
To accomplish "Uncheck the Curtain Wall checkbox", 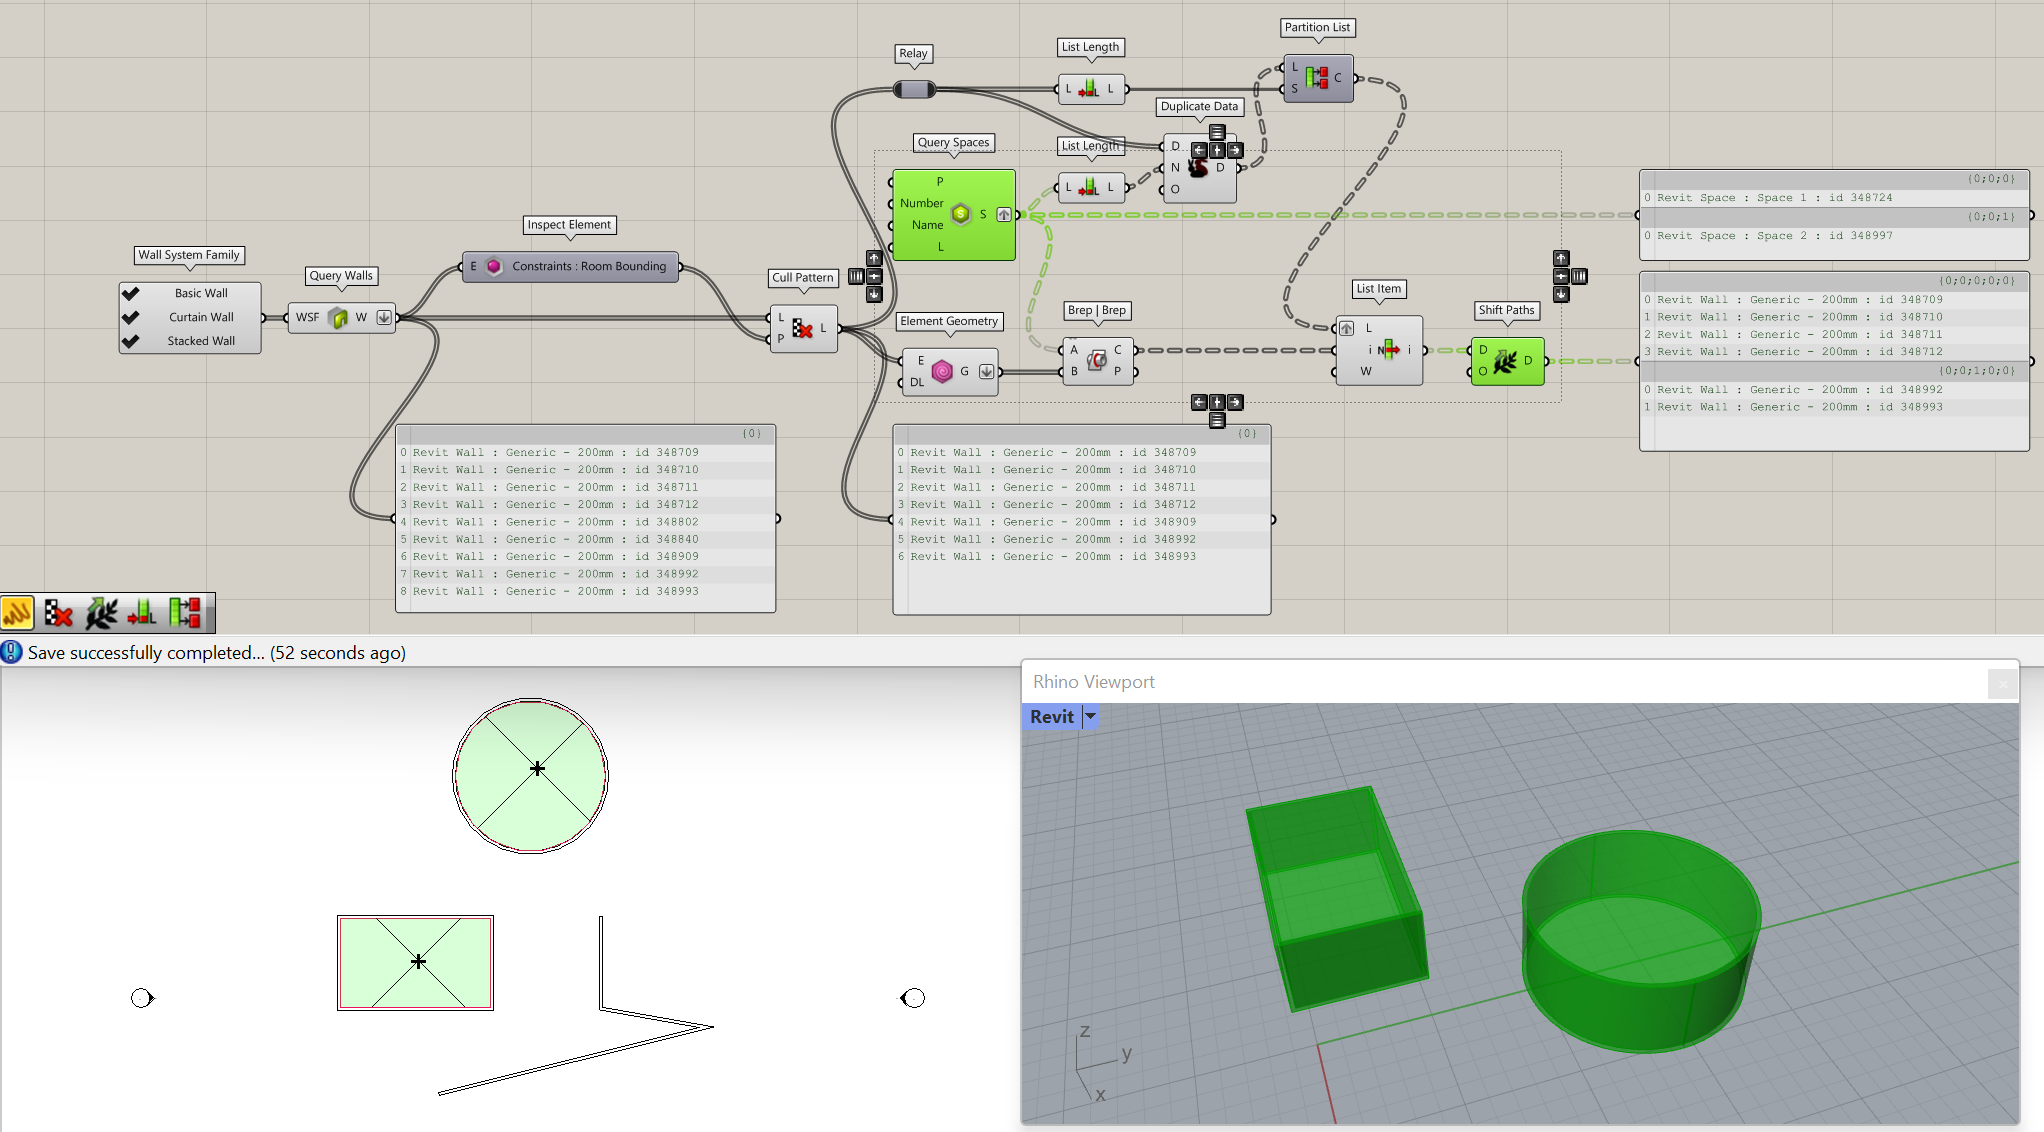I will [x=131, y=317].
